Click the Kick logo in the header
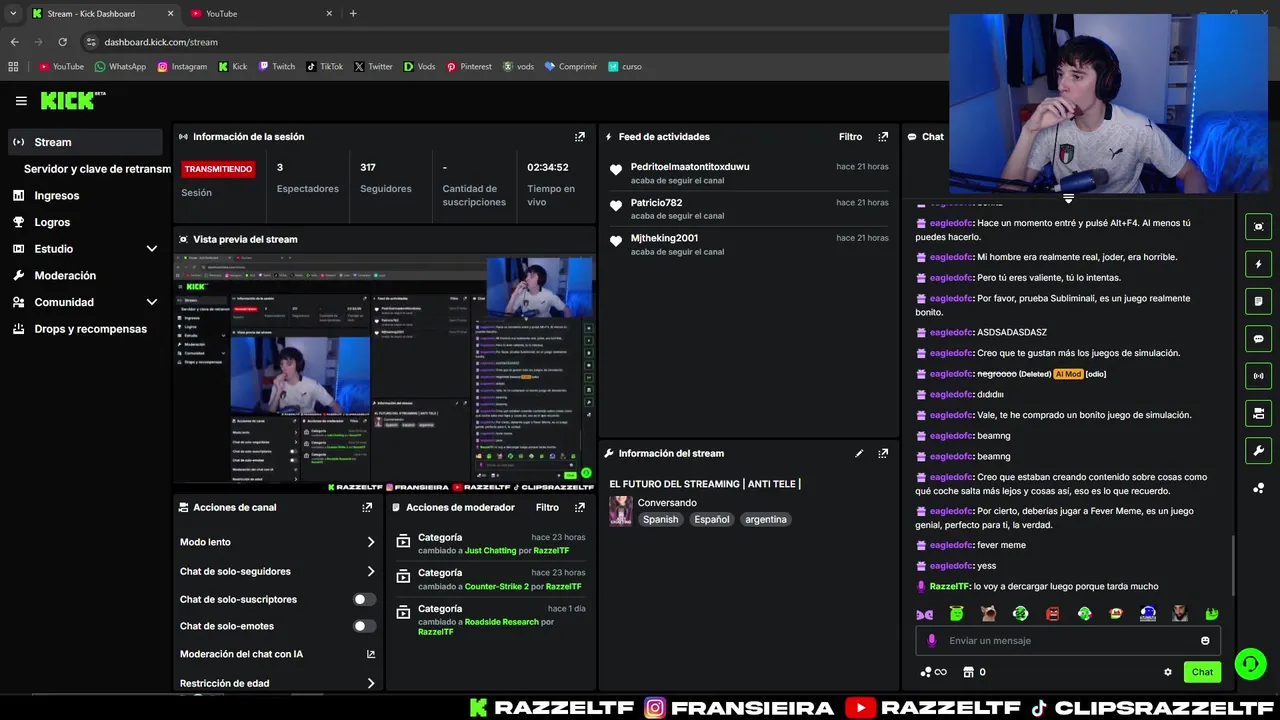 (72, 100)
